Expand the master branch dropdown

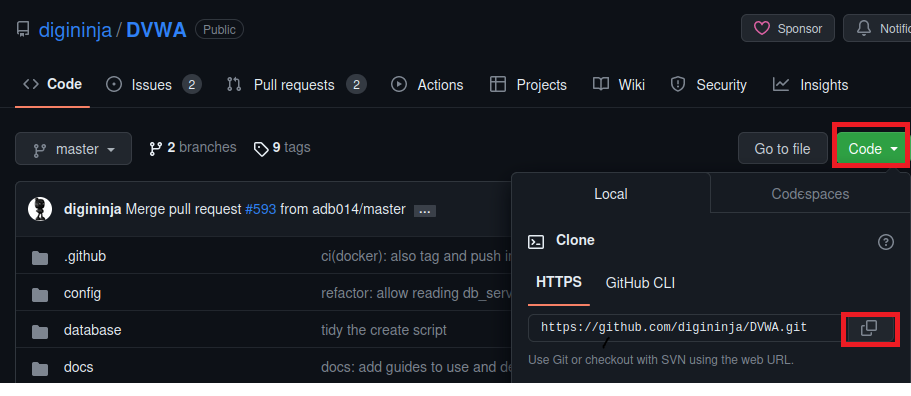pyautogui.click(x=73, y=149)
